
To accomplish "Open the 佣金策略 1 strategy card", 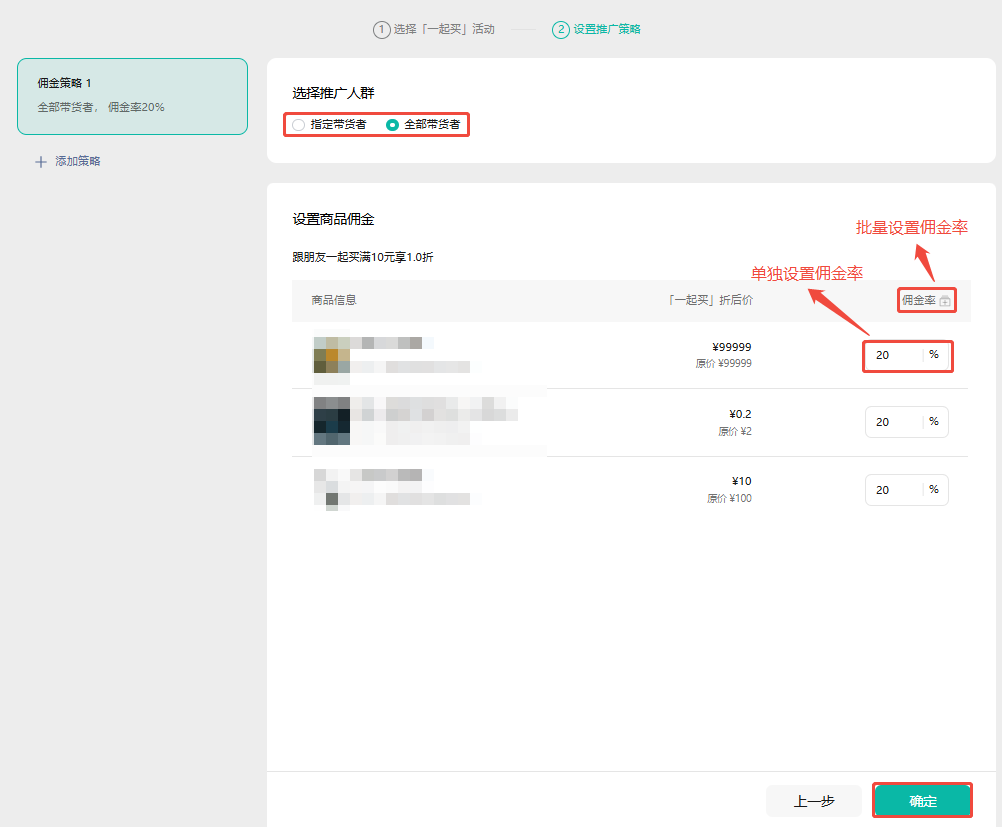I will coord(132,96).
